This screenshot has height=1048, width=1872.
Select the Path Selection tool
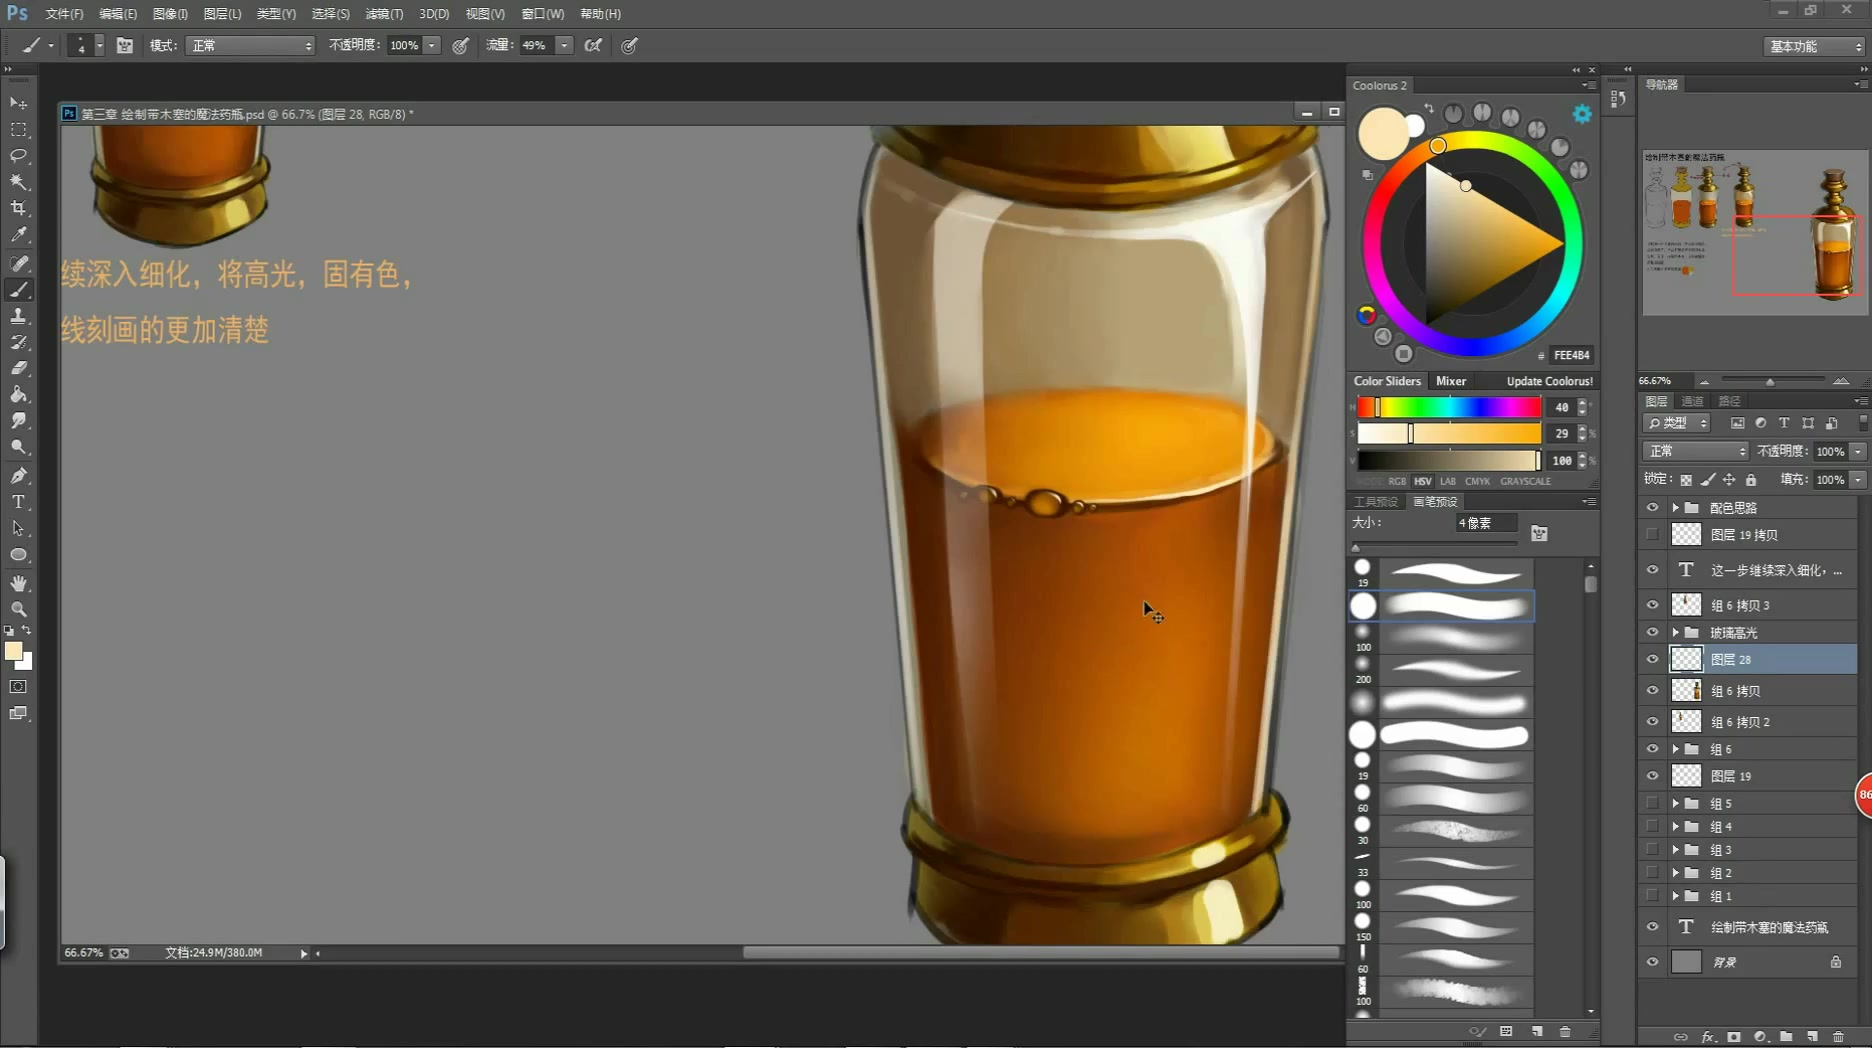[18, 528]
